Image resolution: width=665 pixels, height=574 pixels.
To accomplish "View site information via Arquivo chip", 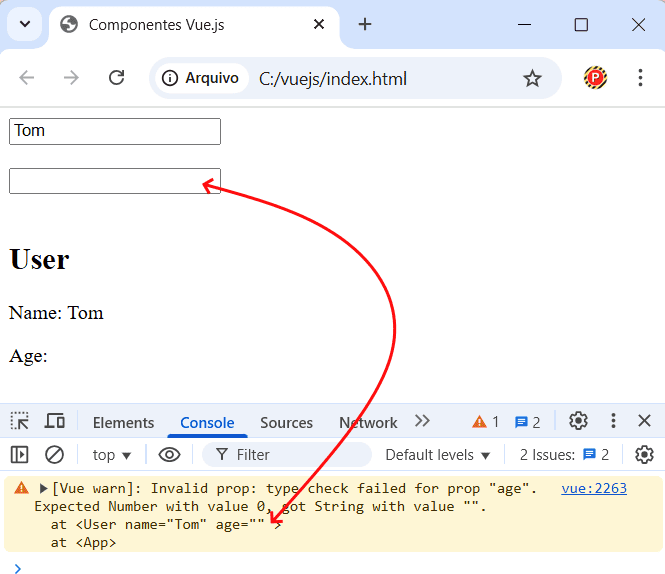I will click(x=201, y=78).
